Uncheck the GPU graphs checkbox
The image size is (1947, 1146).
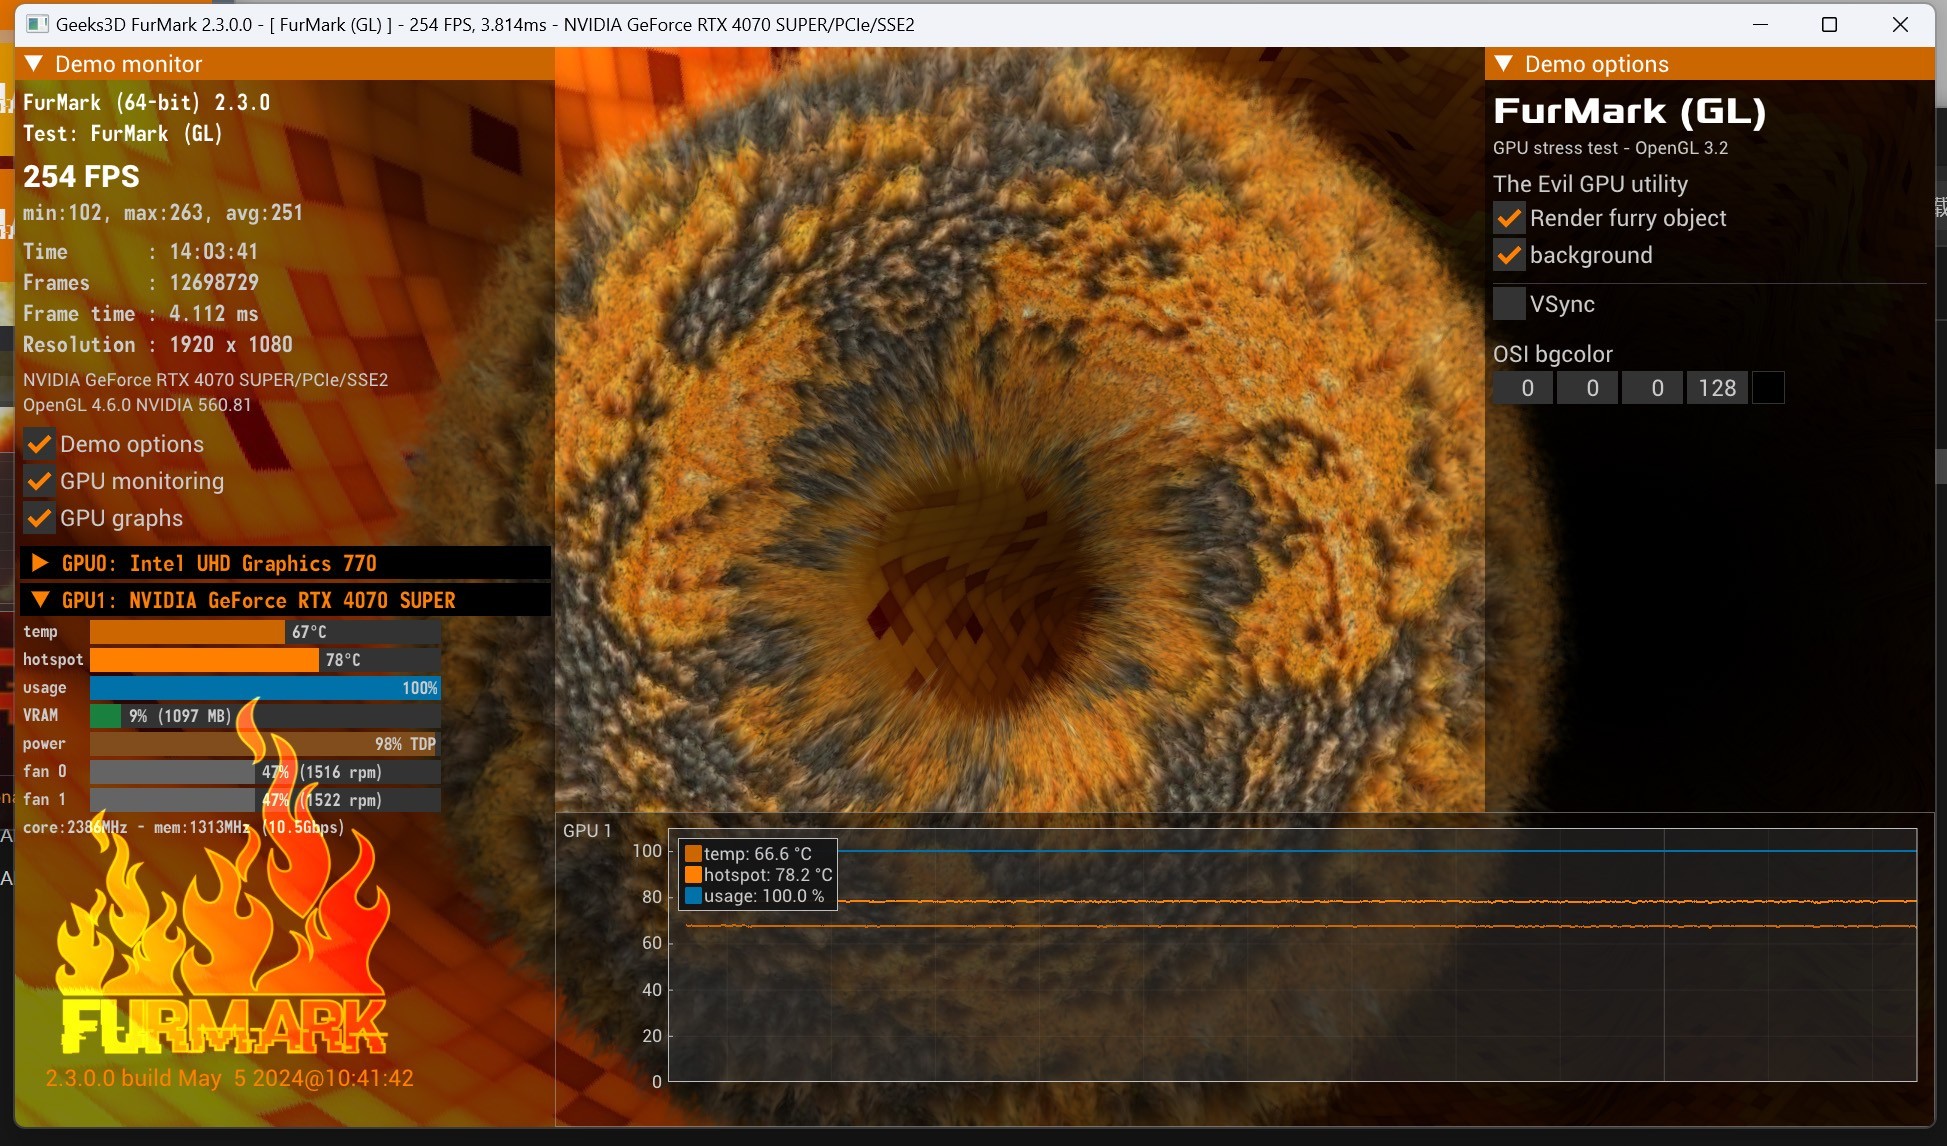(x=39, y=518)
